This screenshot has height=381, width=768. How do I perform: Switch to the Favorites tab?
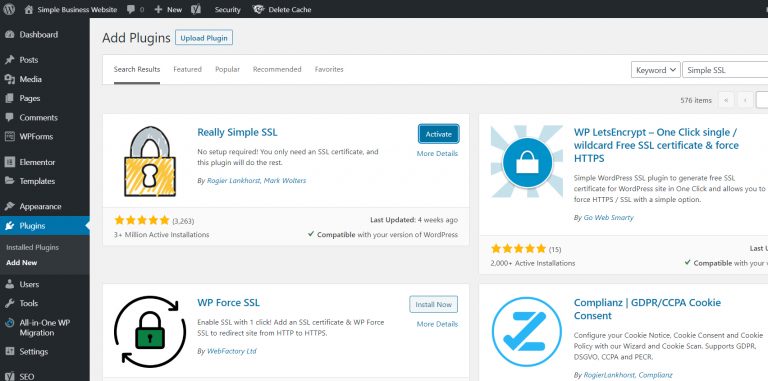[329, 70]
